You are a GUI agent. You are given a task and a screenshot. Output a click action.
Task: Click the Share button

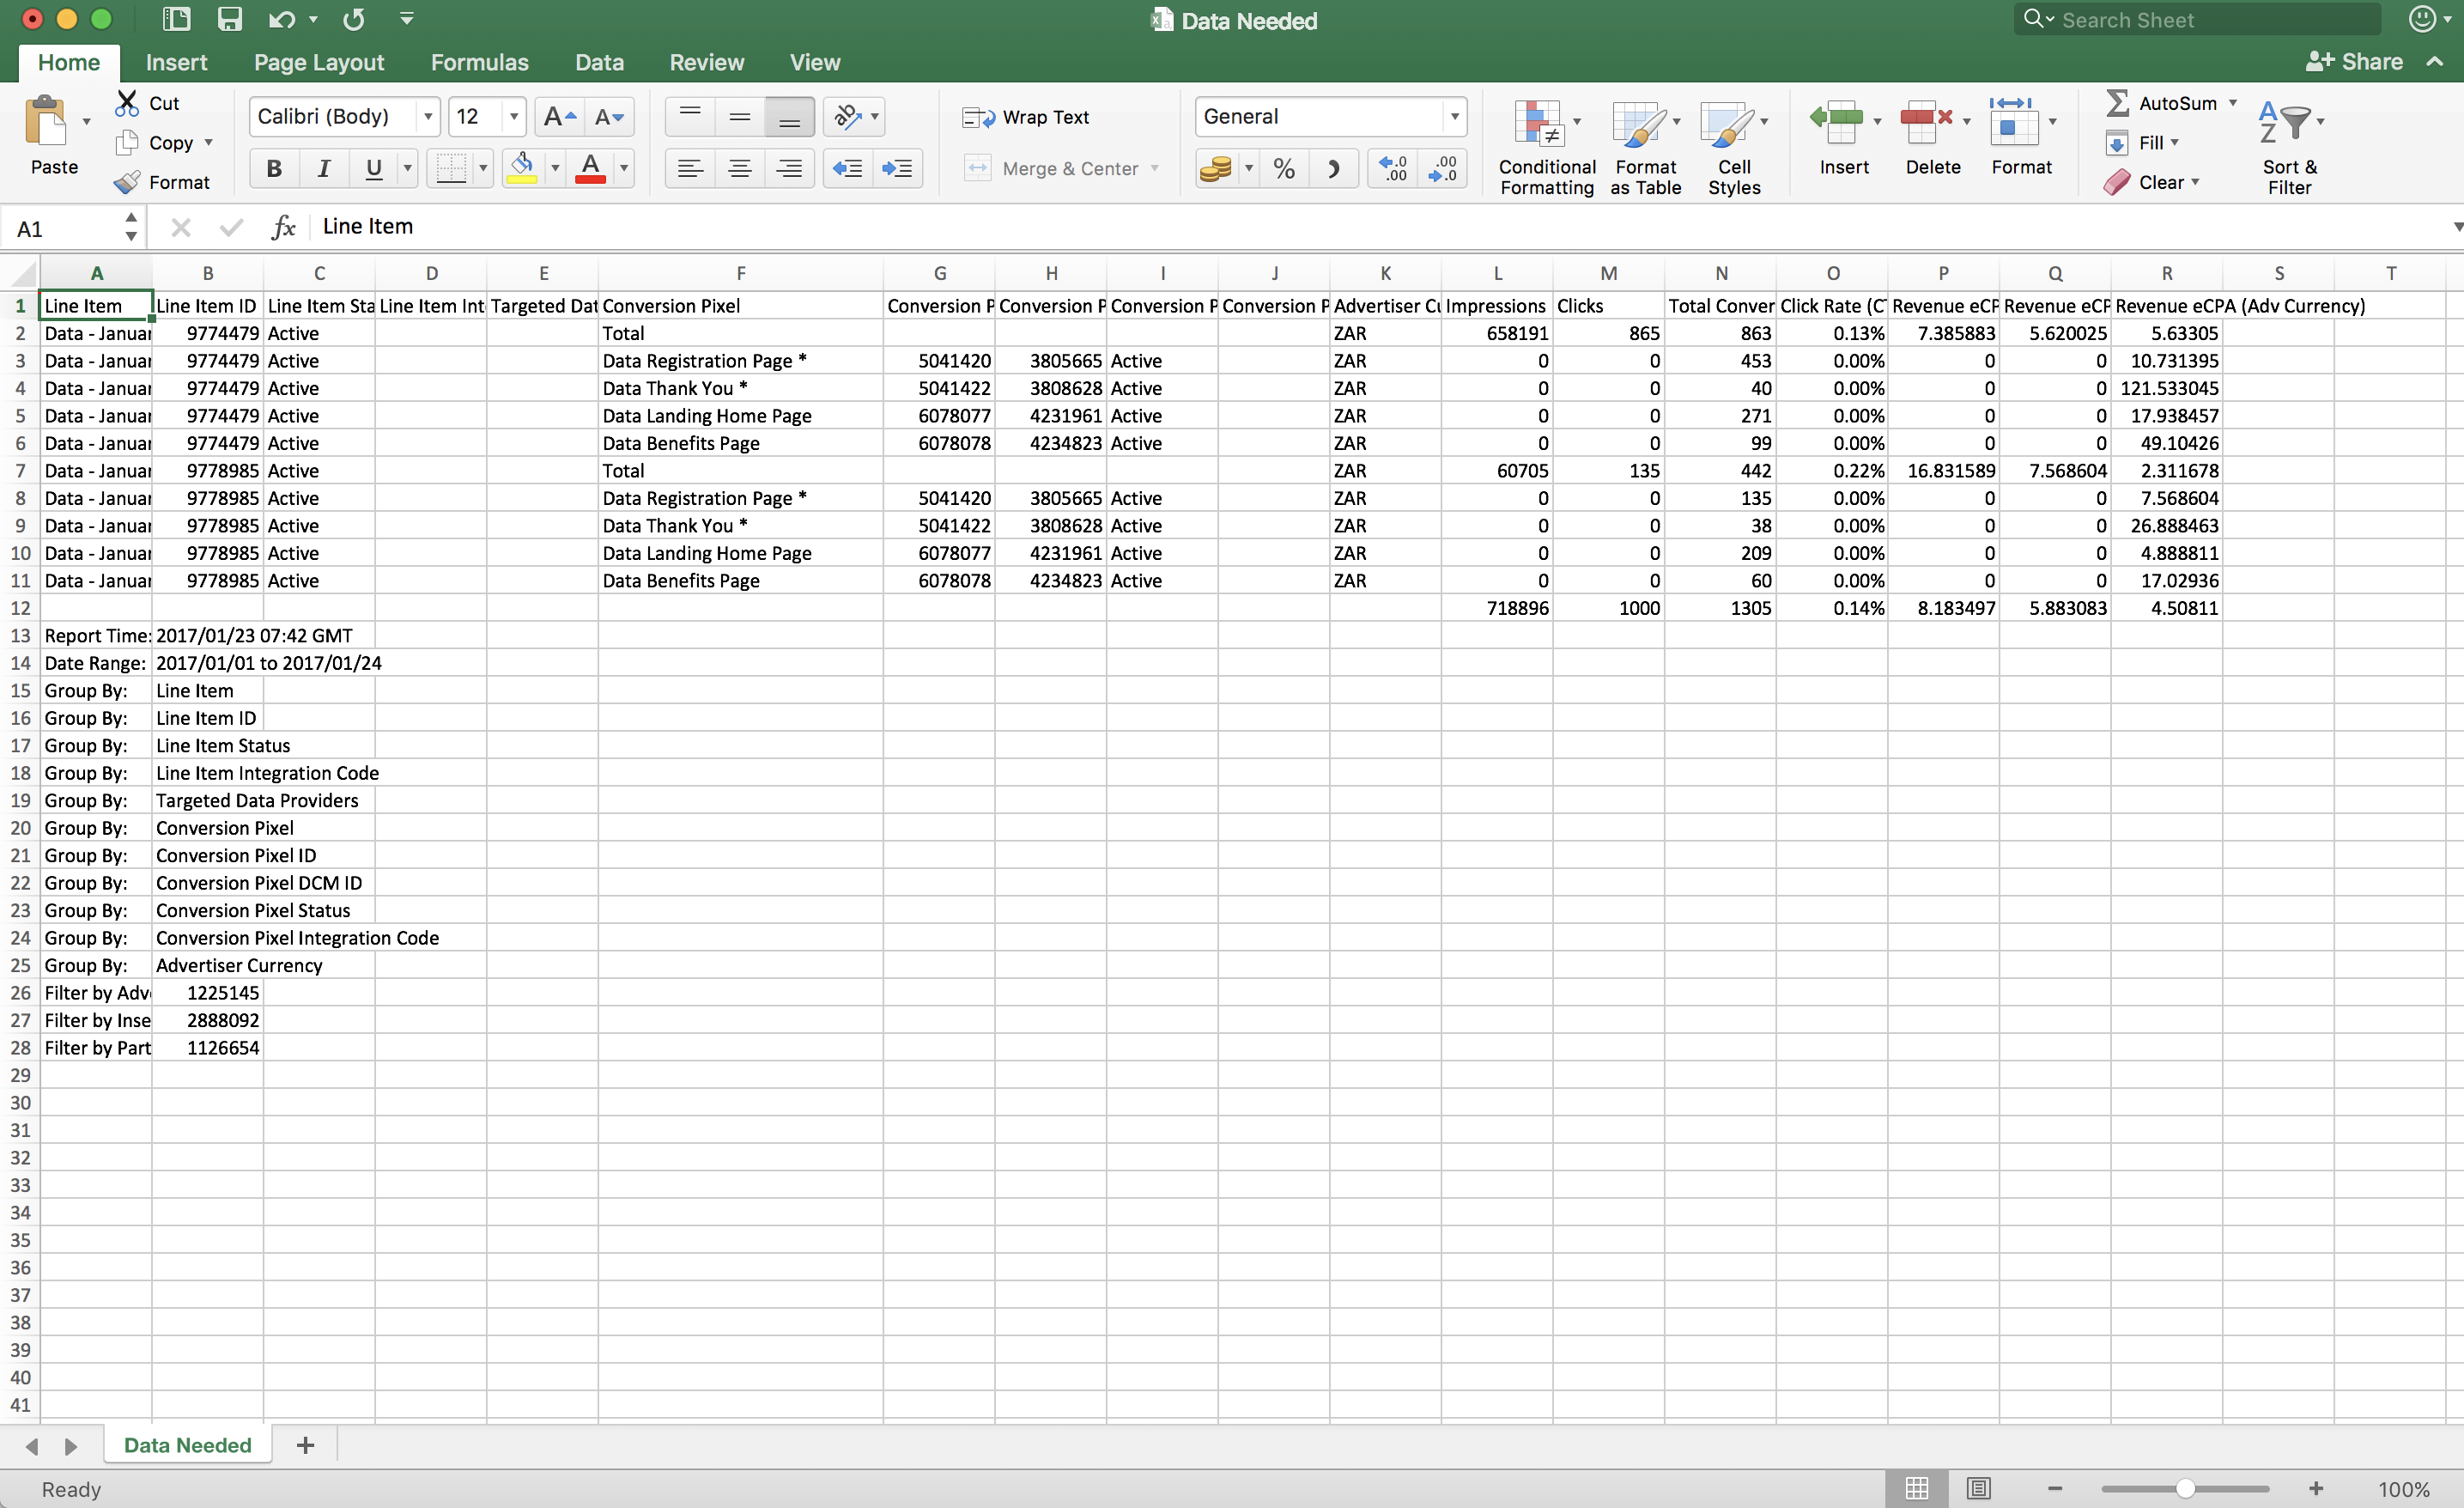point(2354,62)
